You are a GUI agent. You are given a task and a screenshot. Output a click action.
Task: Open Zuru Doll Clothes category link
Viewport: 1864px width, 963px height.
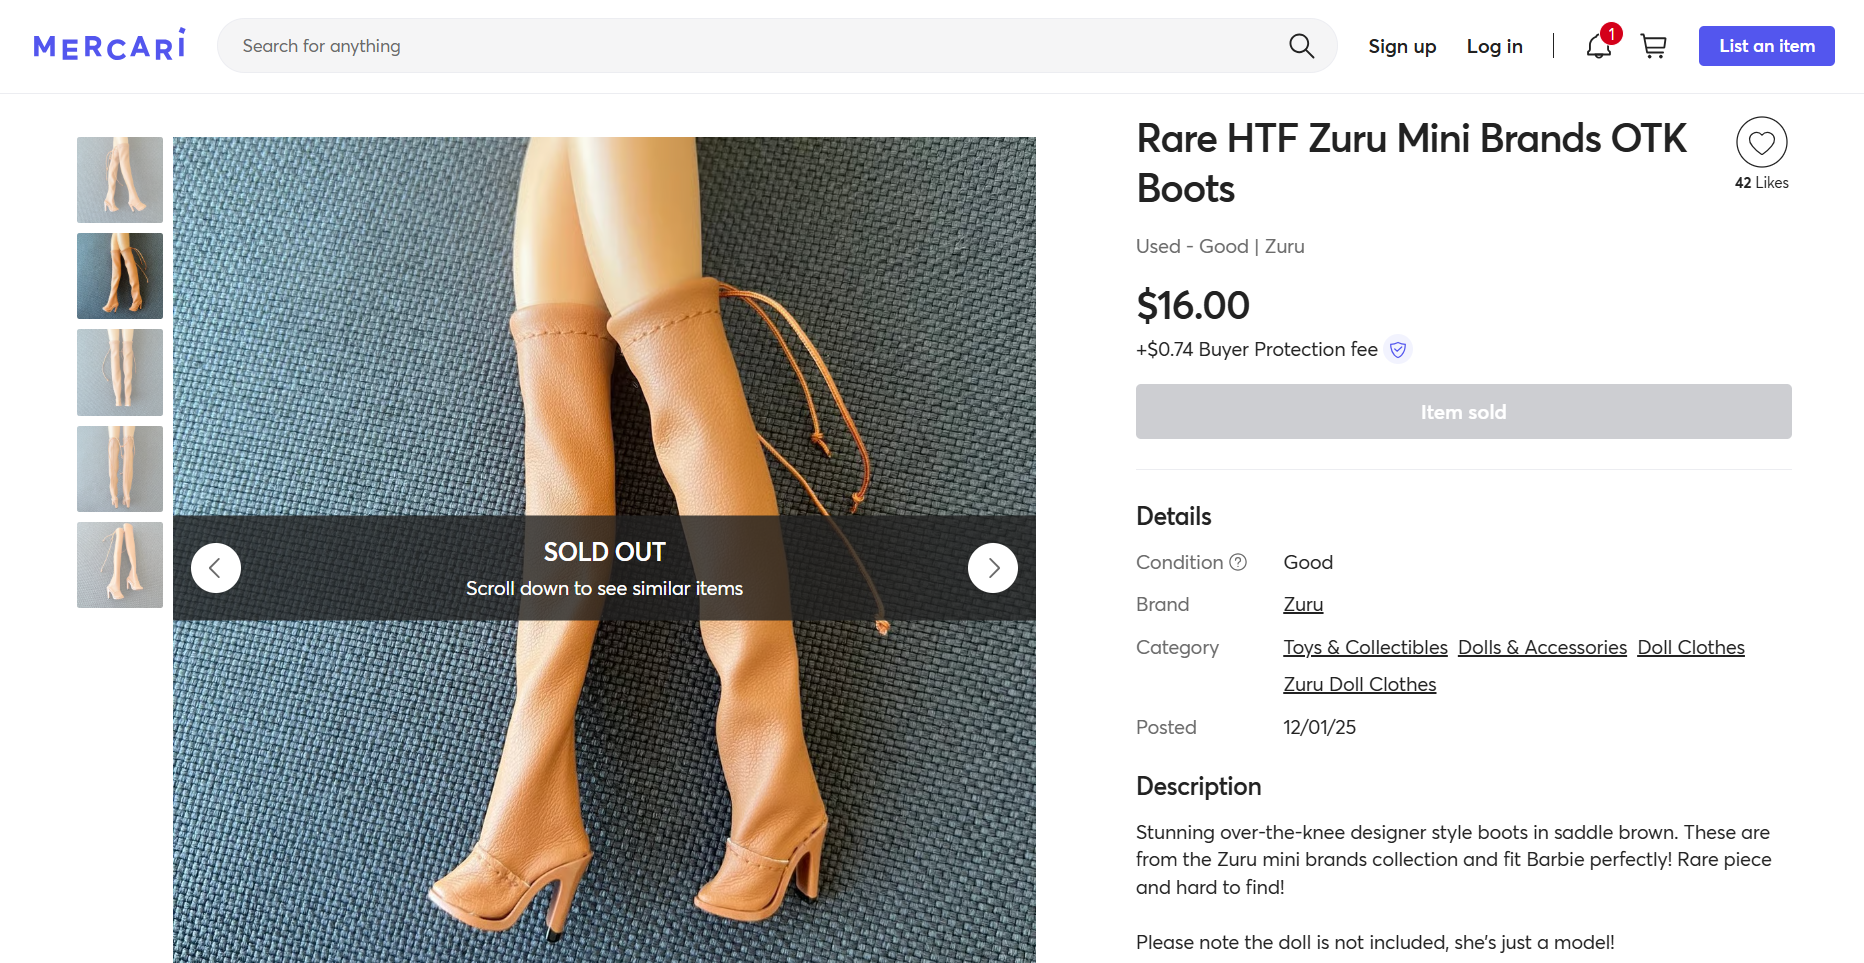tap(1359, 685)
